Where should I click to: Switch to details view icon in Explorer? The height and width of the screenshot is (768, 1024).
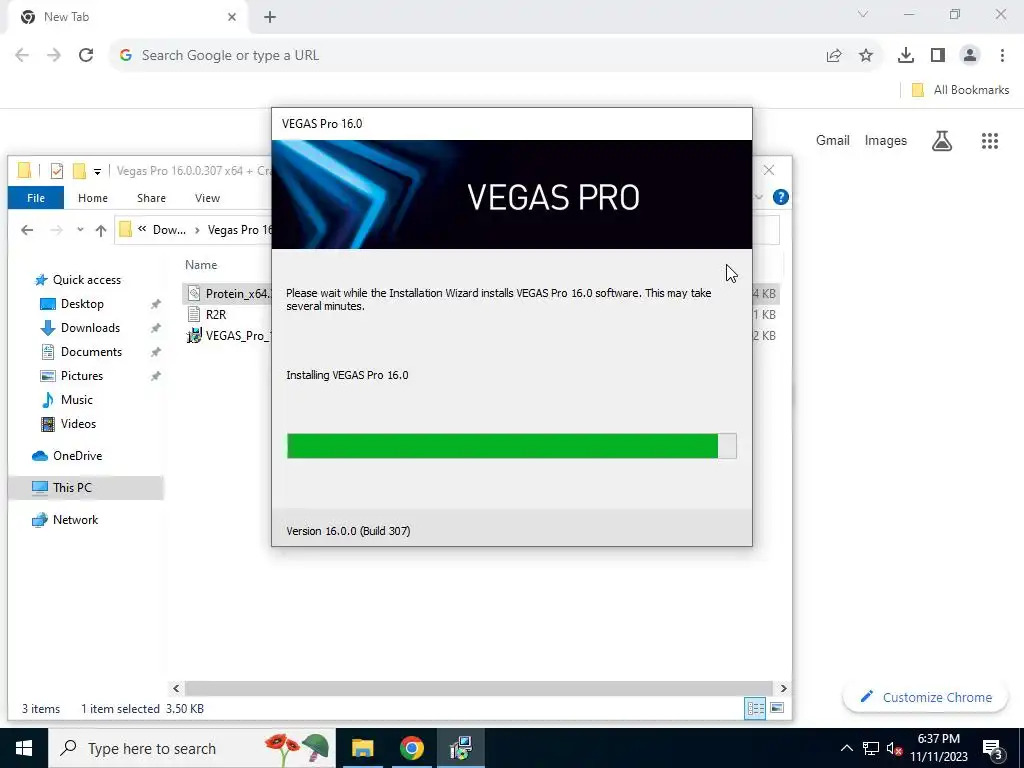(756, 708)
